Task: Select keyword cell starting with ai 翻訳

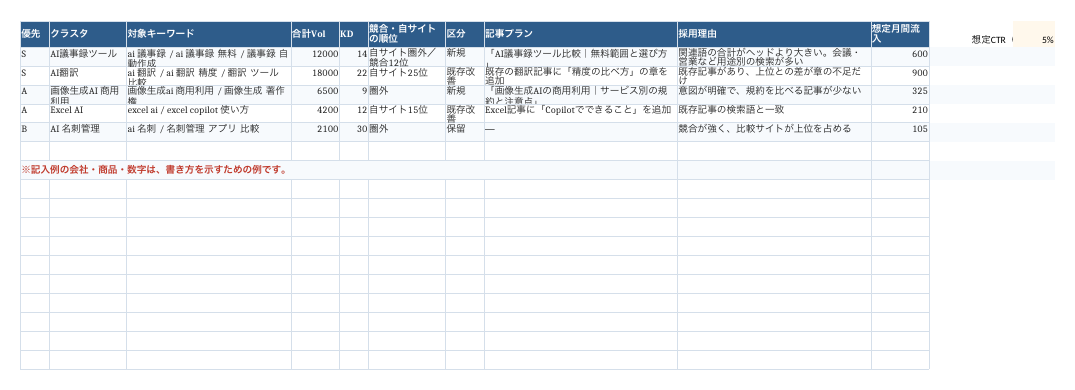Action: click(x=208, y=76)
